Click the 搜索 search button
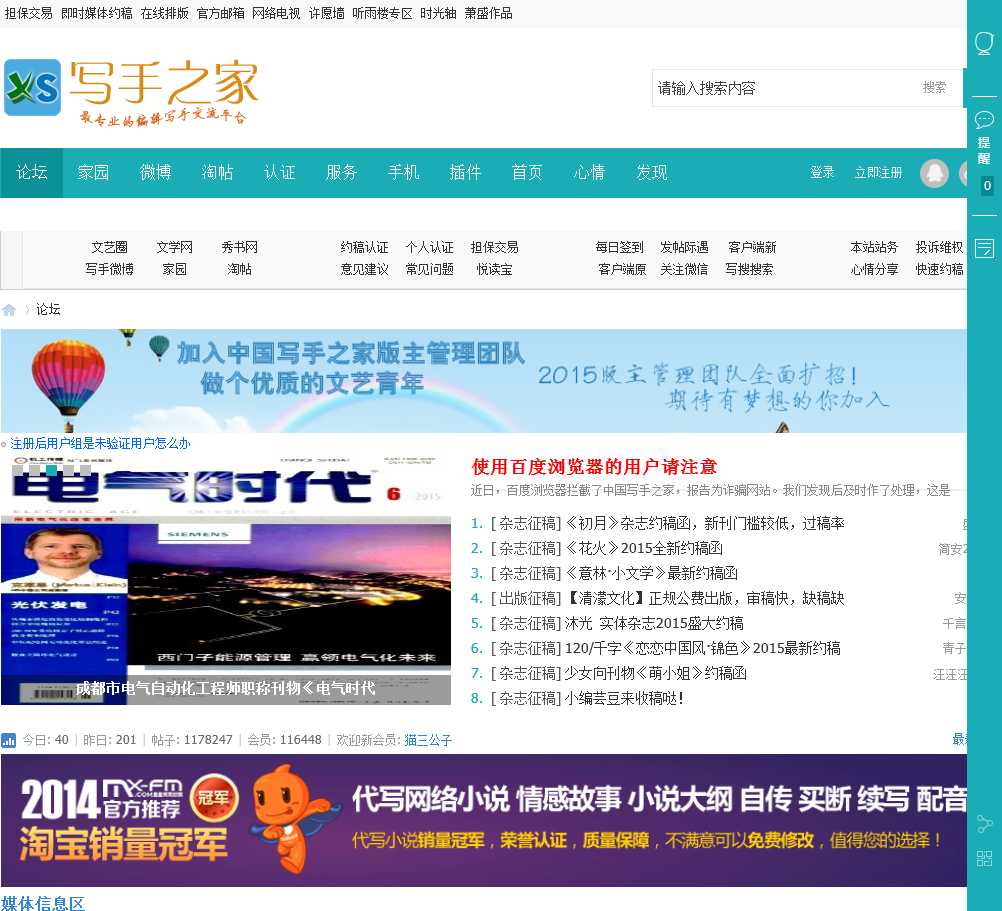 (934, 88)
